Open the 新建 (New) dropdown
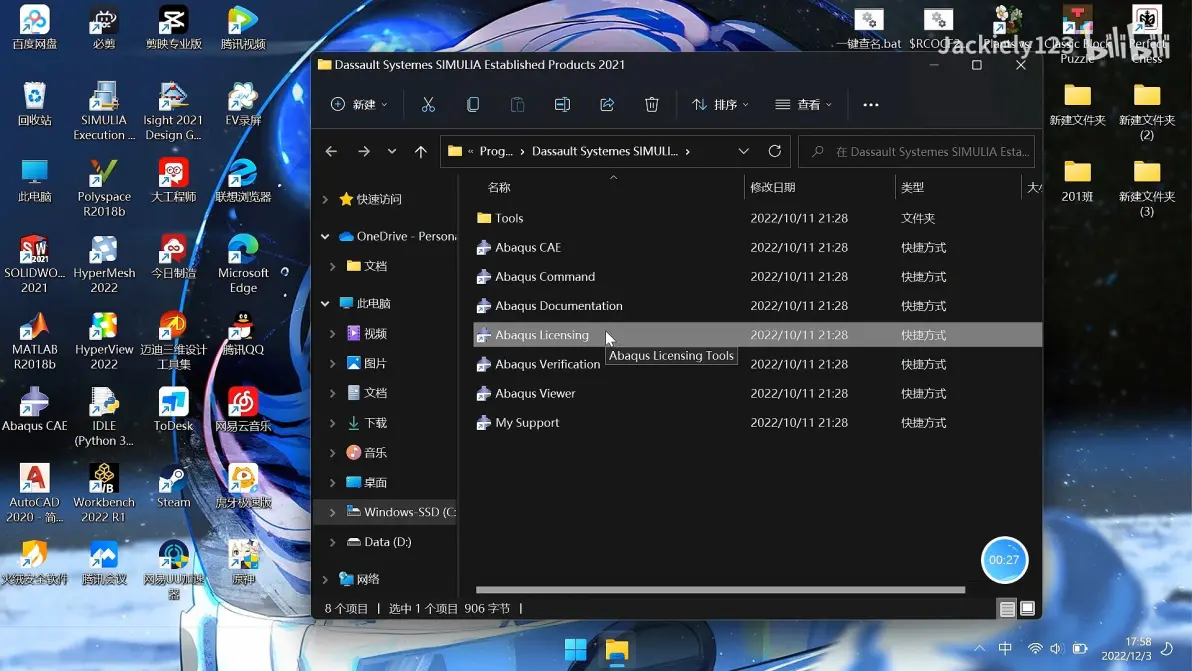 click(360, 105)
